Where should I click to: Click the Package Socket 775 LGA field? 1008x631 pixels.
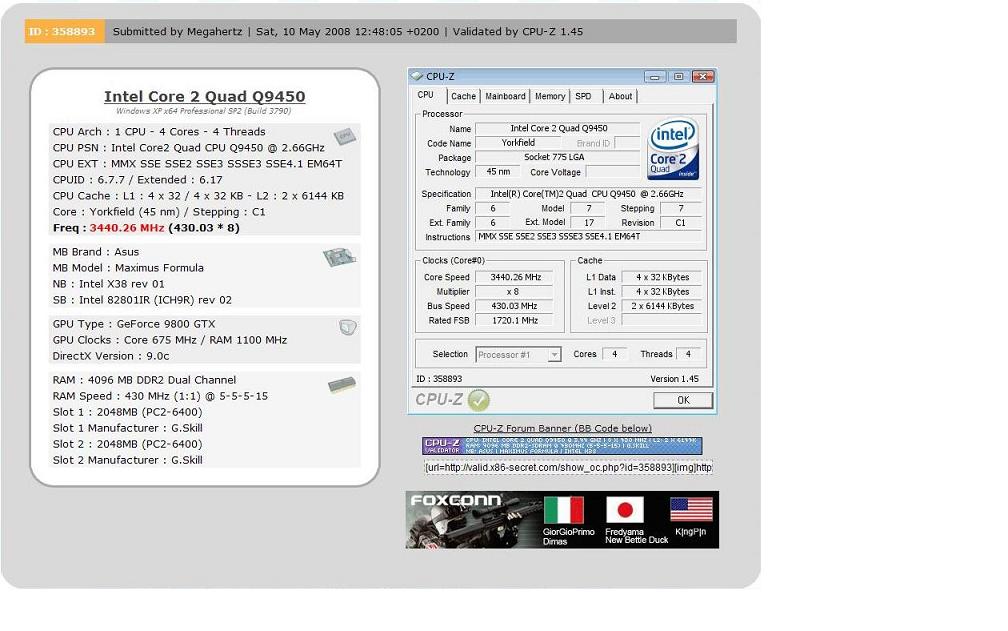[557, 157]
